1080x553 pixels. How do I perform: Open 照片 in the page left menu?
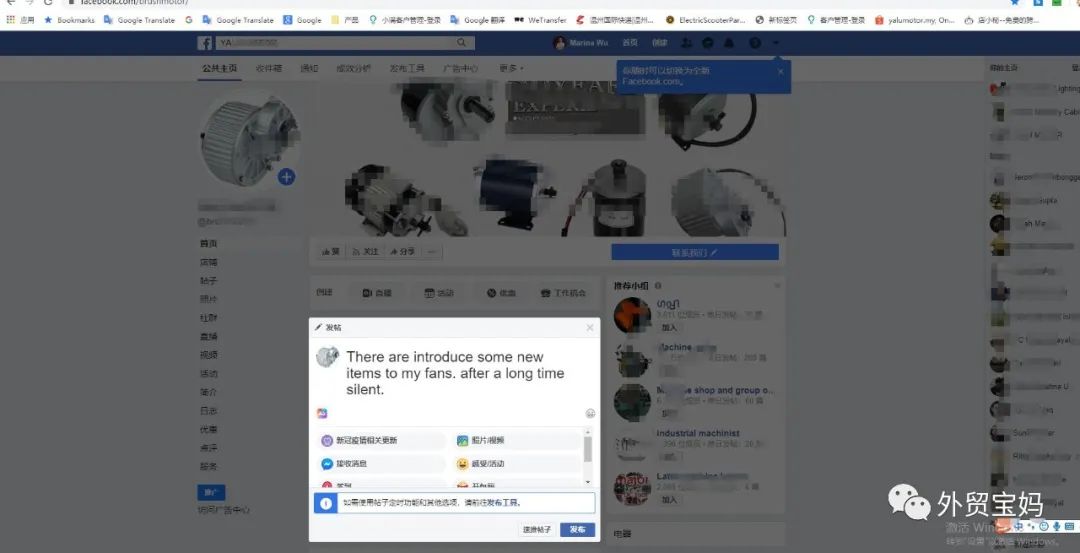pyautogui.click(x=209, y=300)
